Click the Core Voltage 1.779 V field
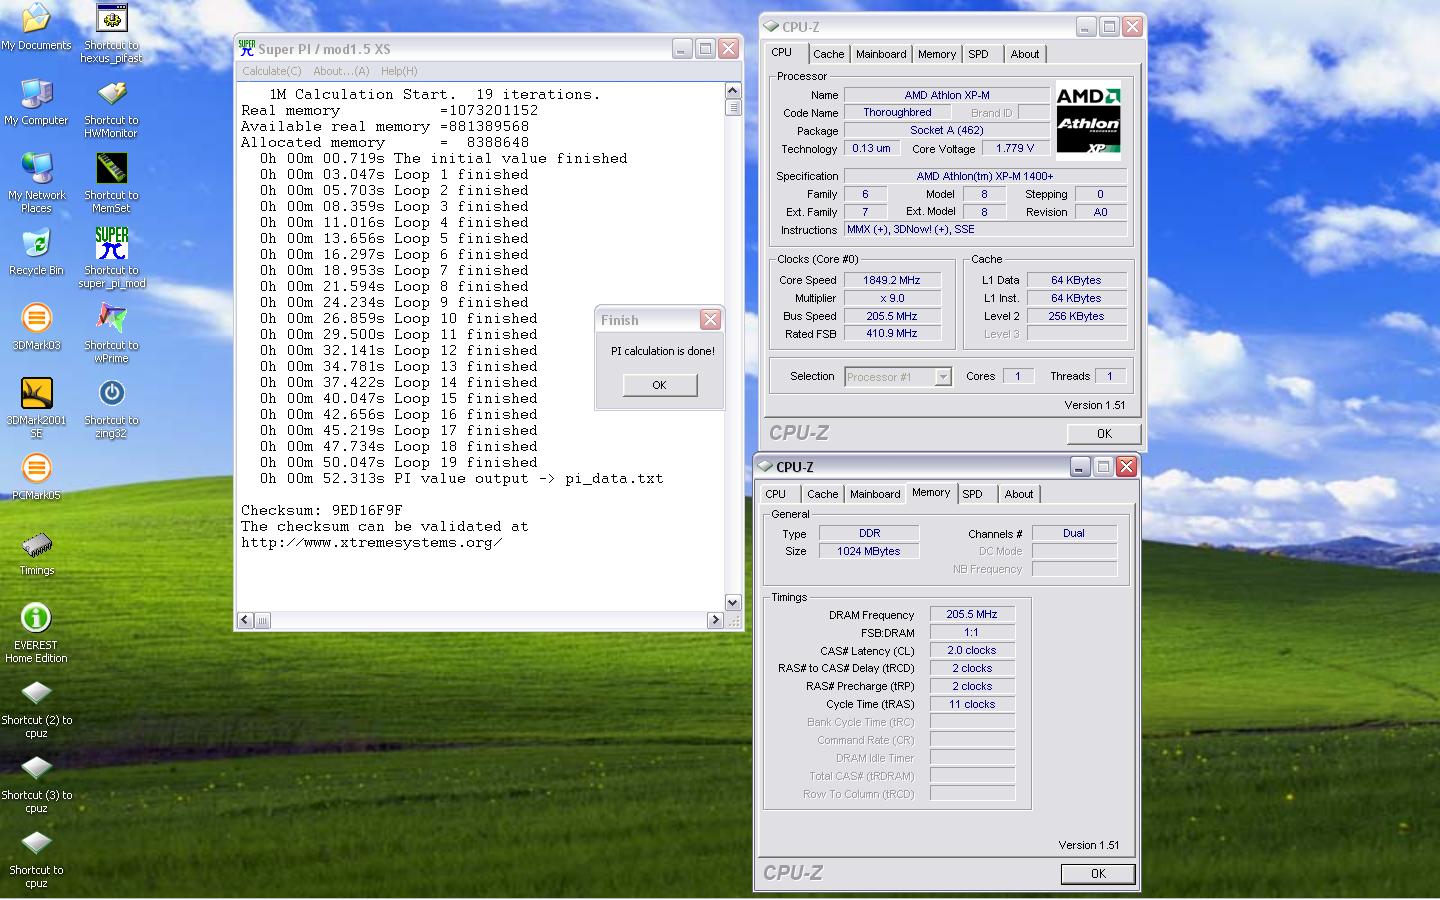 point(1015,148)
